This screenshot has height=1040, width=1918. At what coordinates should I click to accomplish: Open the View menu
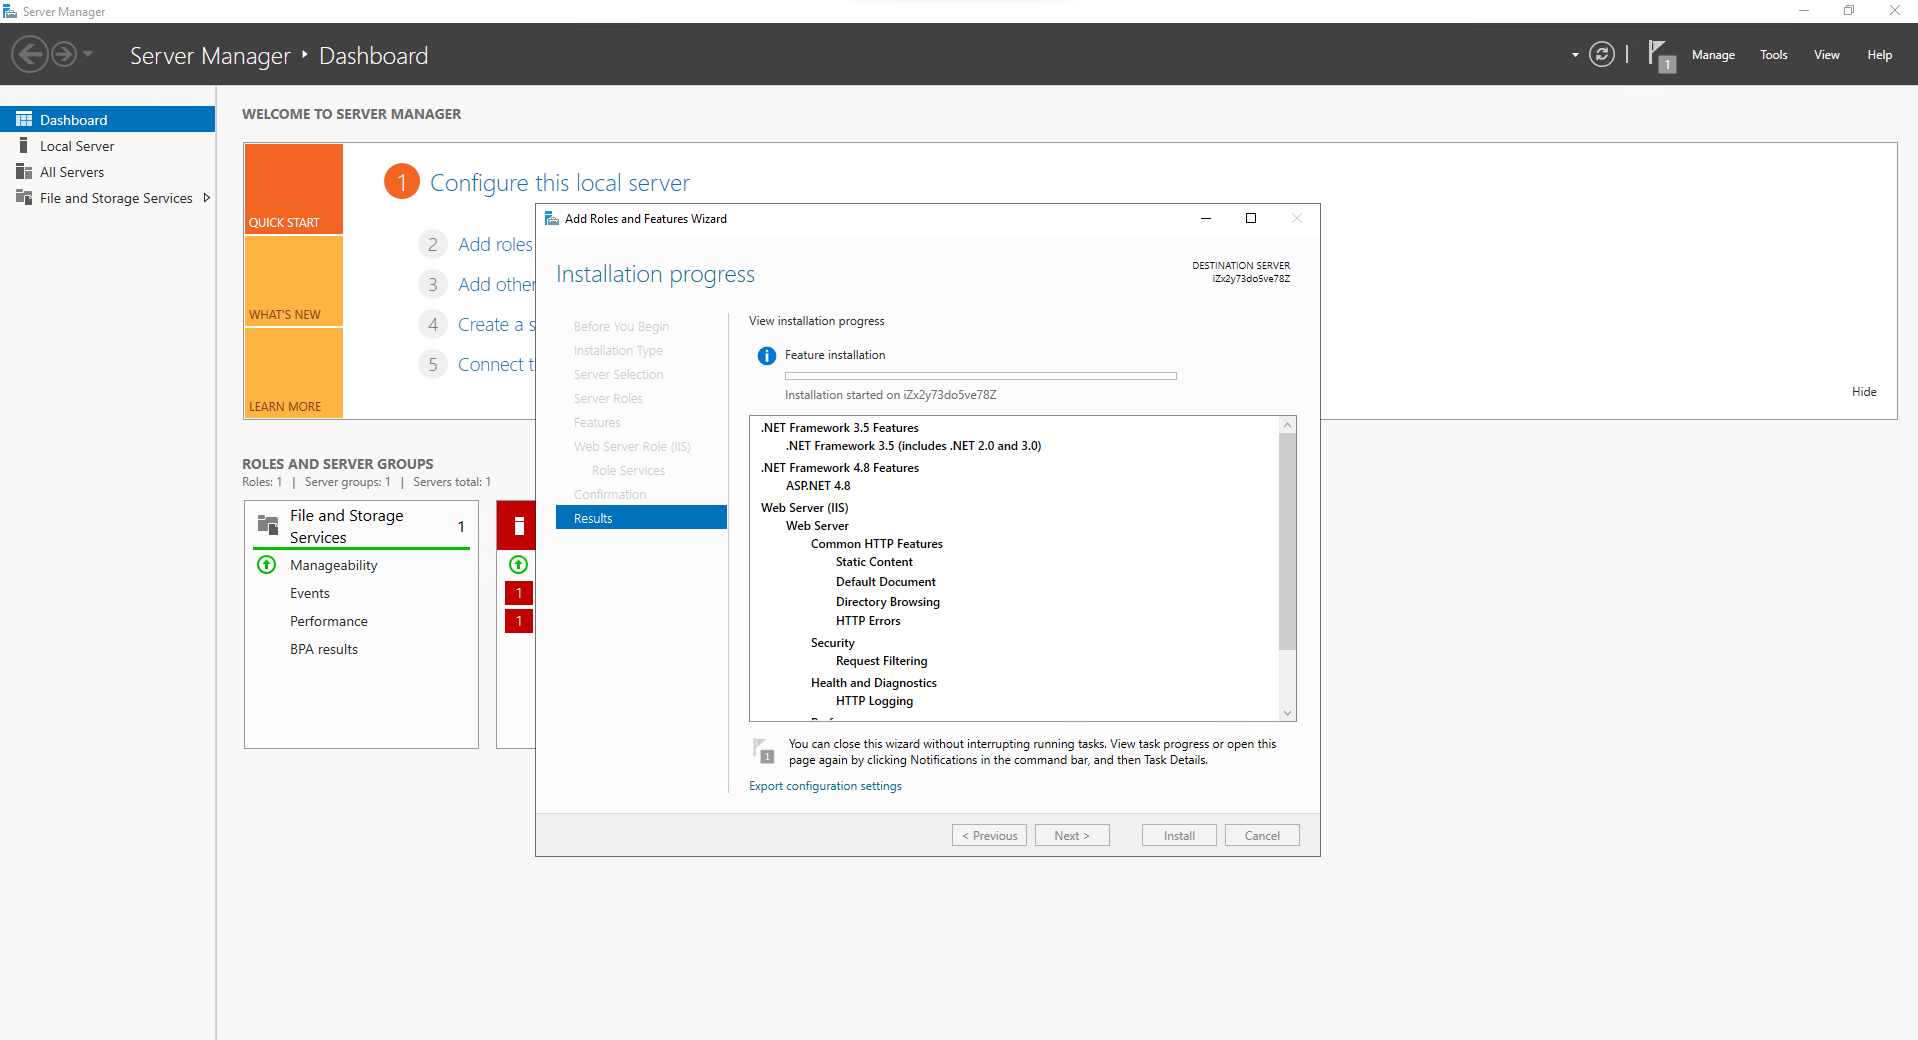[x=1826, y=55]
